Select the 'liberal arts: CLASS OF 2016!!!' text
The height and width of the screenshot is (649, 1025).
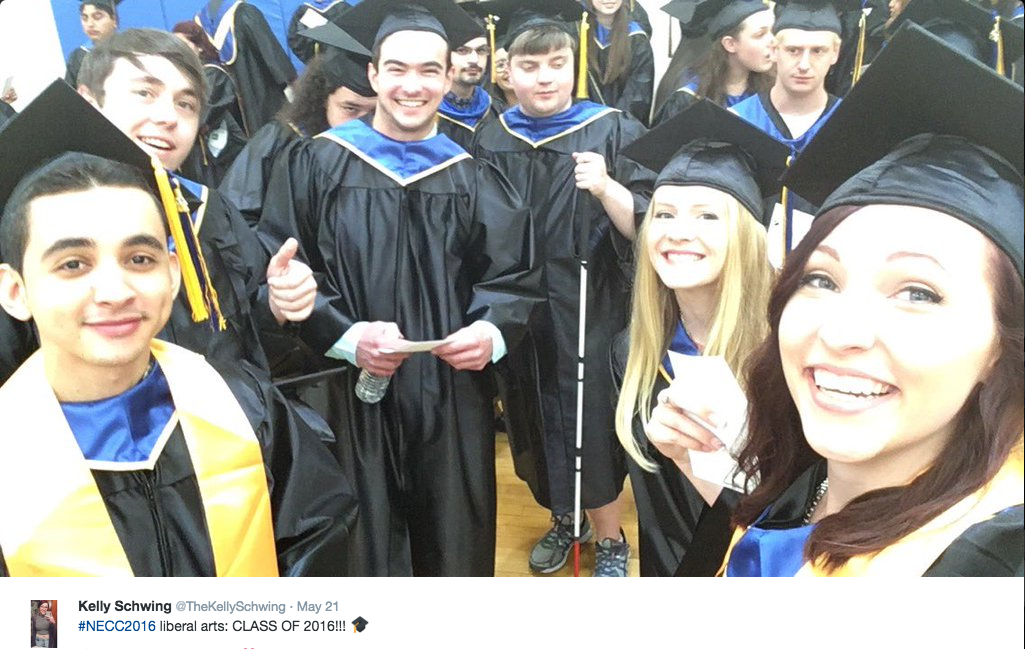[252, 626]
